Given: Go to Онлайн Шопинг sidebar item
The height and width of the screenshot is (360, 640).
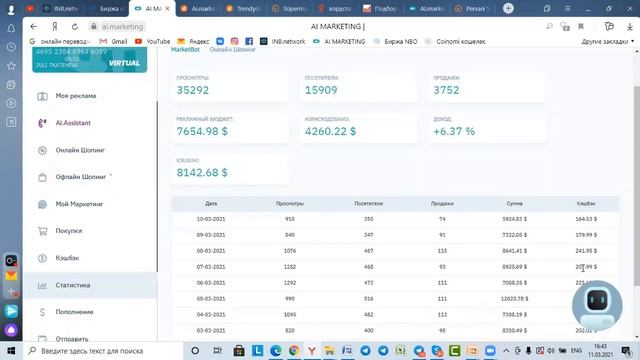Looking at the screenshot, I should click(x=80, y=150).
